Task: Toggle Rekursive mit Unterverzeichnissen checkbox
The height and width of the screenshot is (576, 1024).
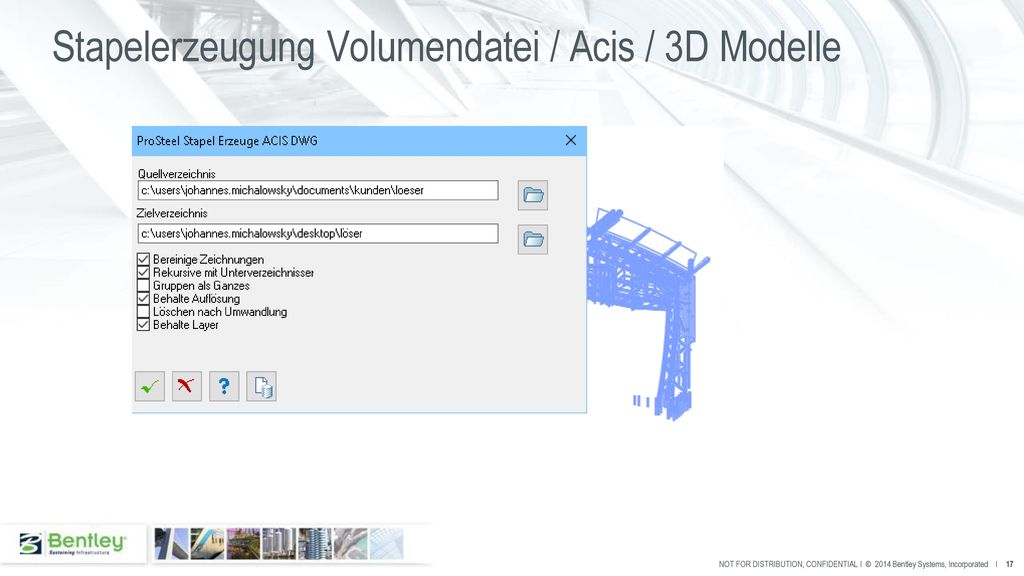Action: coord(144,272)
